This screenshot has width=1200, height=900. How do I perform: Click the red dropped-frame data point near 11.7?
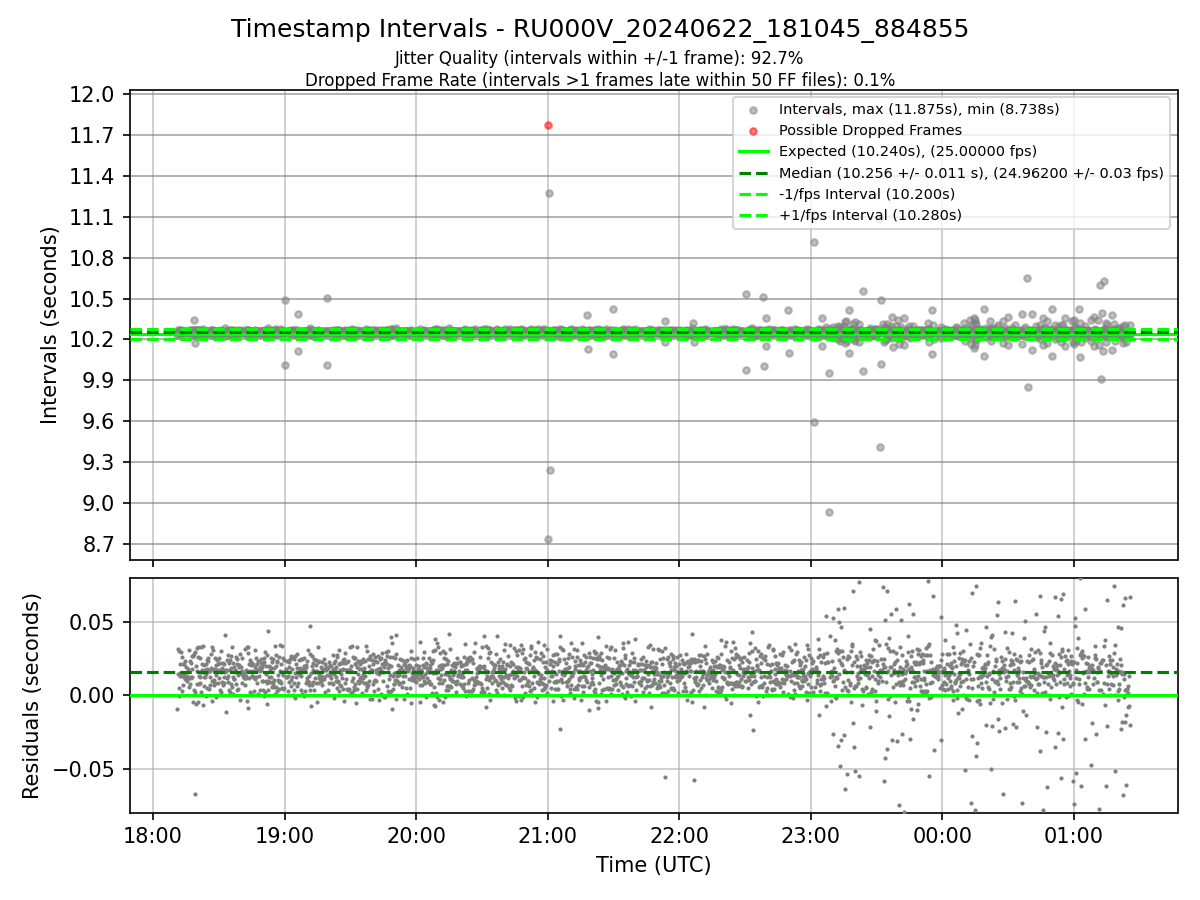pyautogui.click(x=548, y=125)
